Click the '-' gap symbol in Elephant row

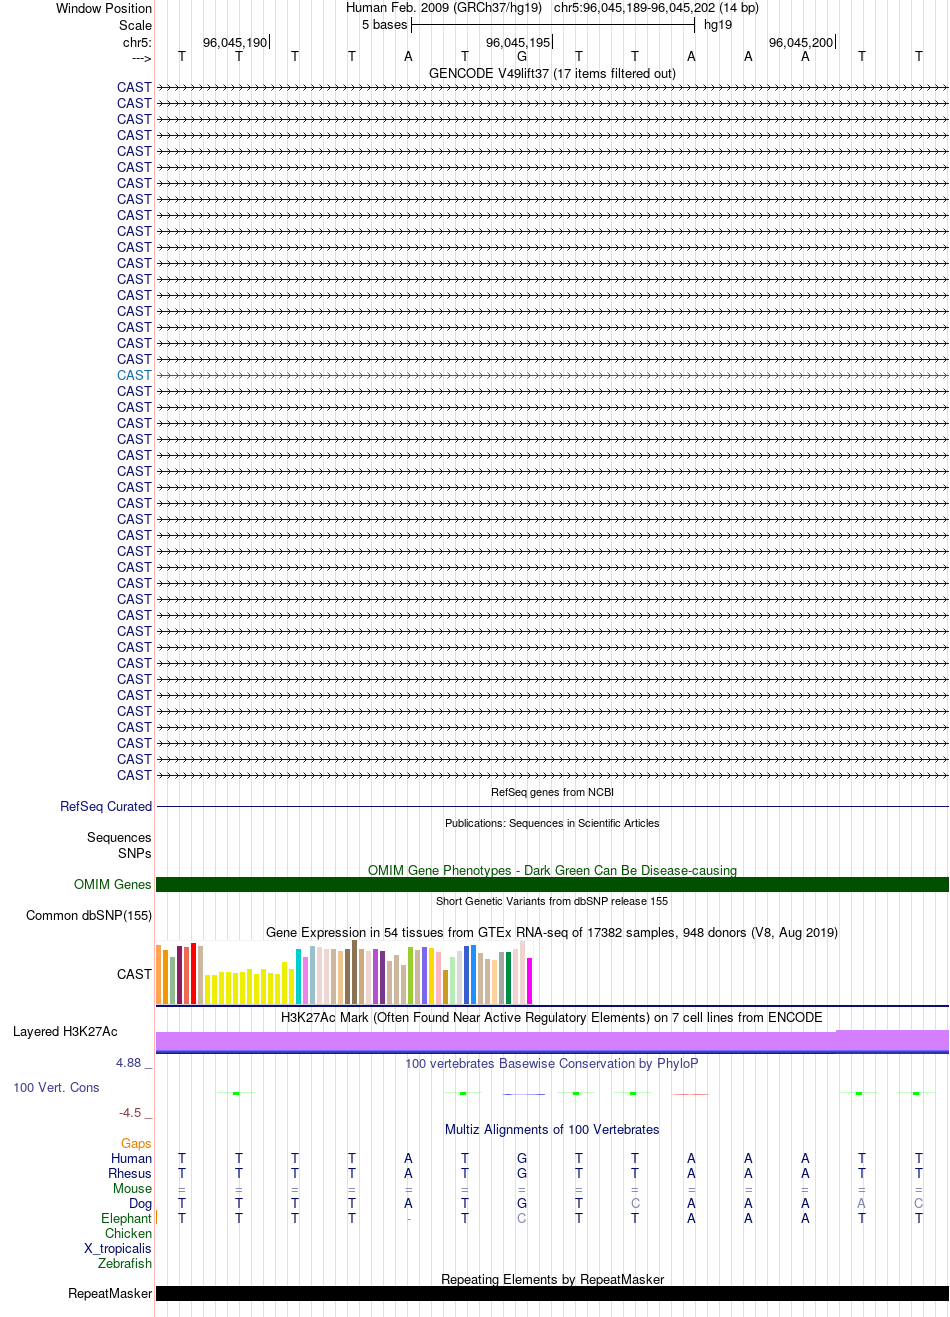[x=408, y=1218]
